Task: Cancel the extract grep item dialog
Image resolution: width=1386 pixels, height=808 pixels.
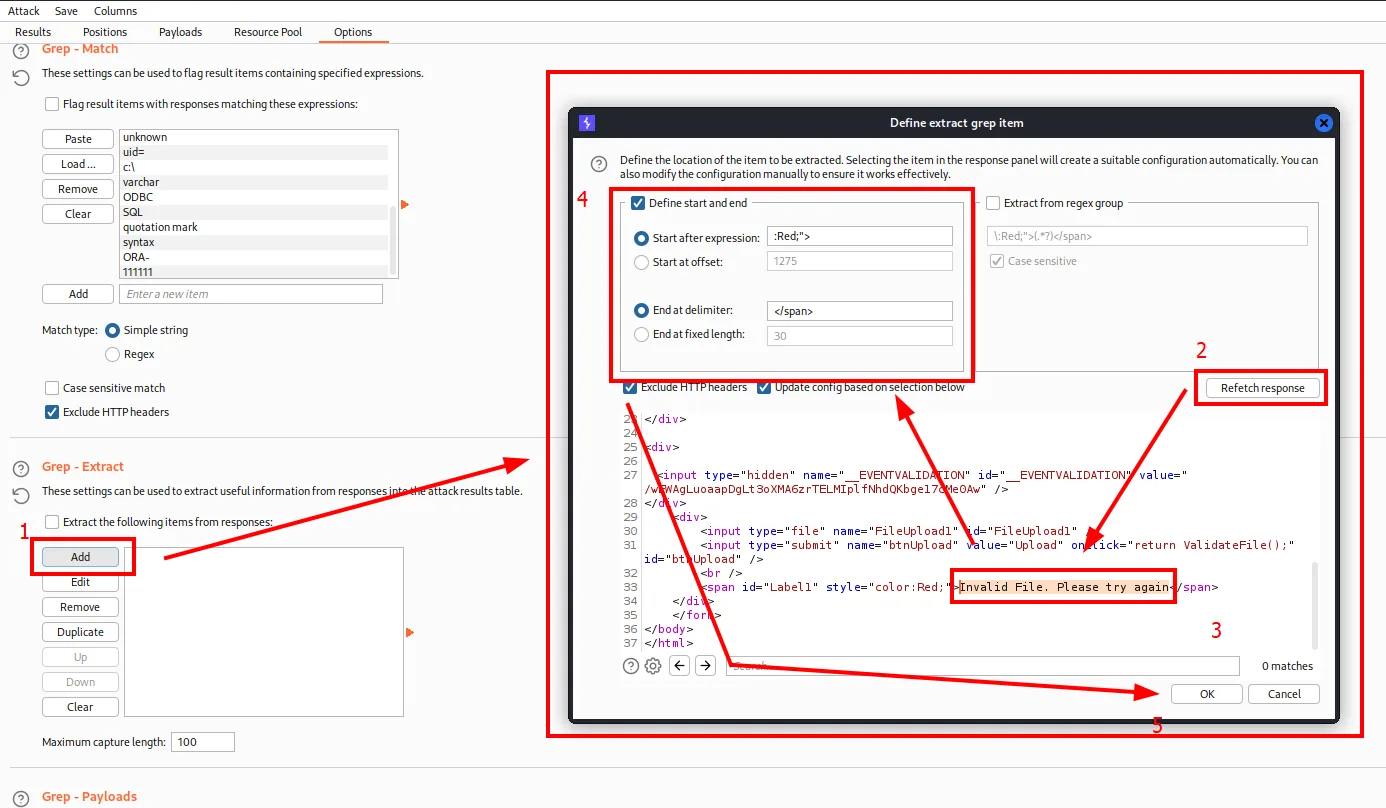Action: [1284, 694]
